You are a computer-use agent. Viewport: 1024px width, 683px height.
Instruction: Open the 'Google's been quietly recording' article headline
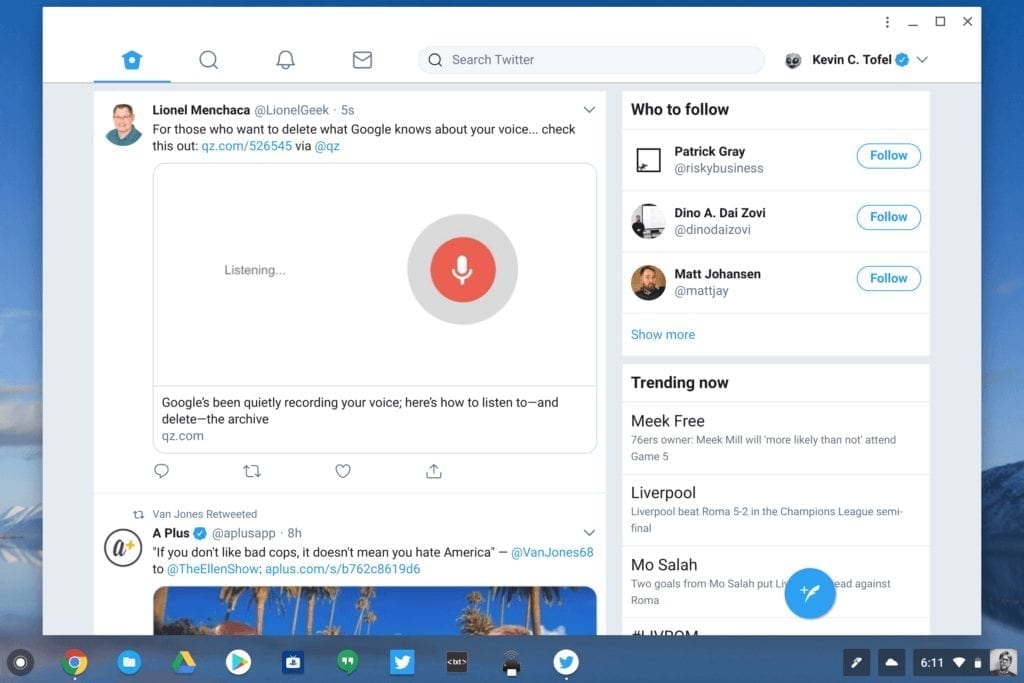[x=360, y=411]
